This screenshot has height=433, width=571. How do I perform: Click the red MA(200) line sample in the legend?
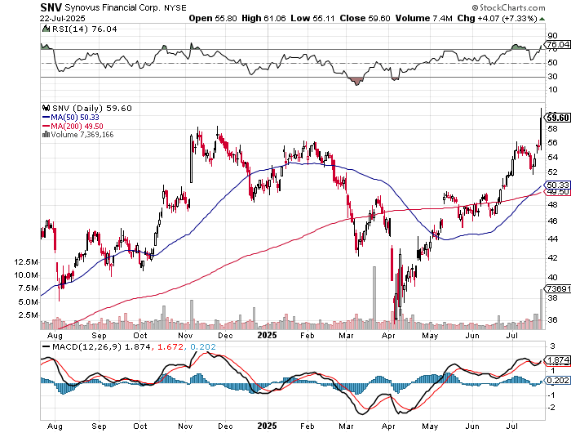46,126
